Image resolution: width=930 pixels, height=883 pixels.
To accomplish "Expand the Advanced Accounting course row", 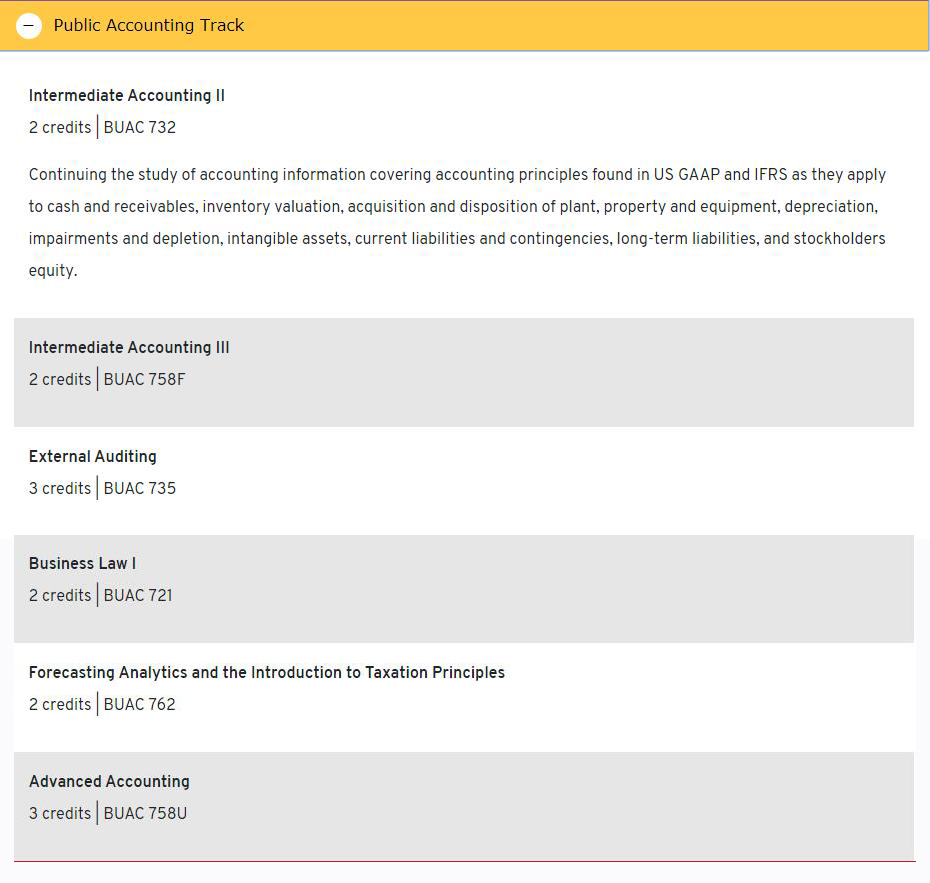I will (109, 782).
